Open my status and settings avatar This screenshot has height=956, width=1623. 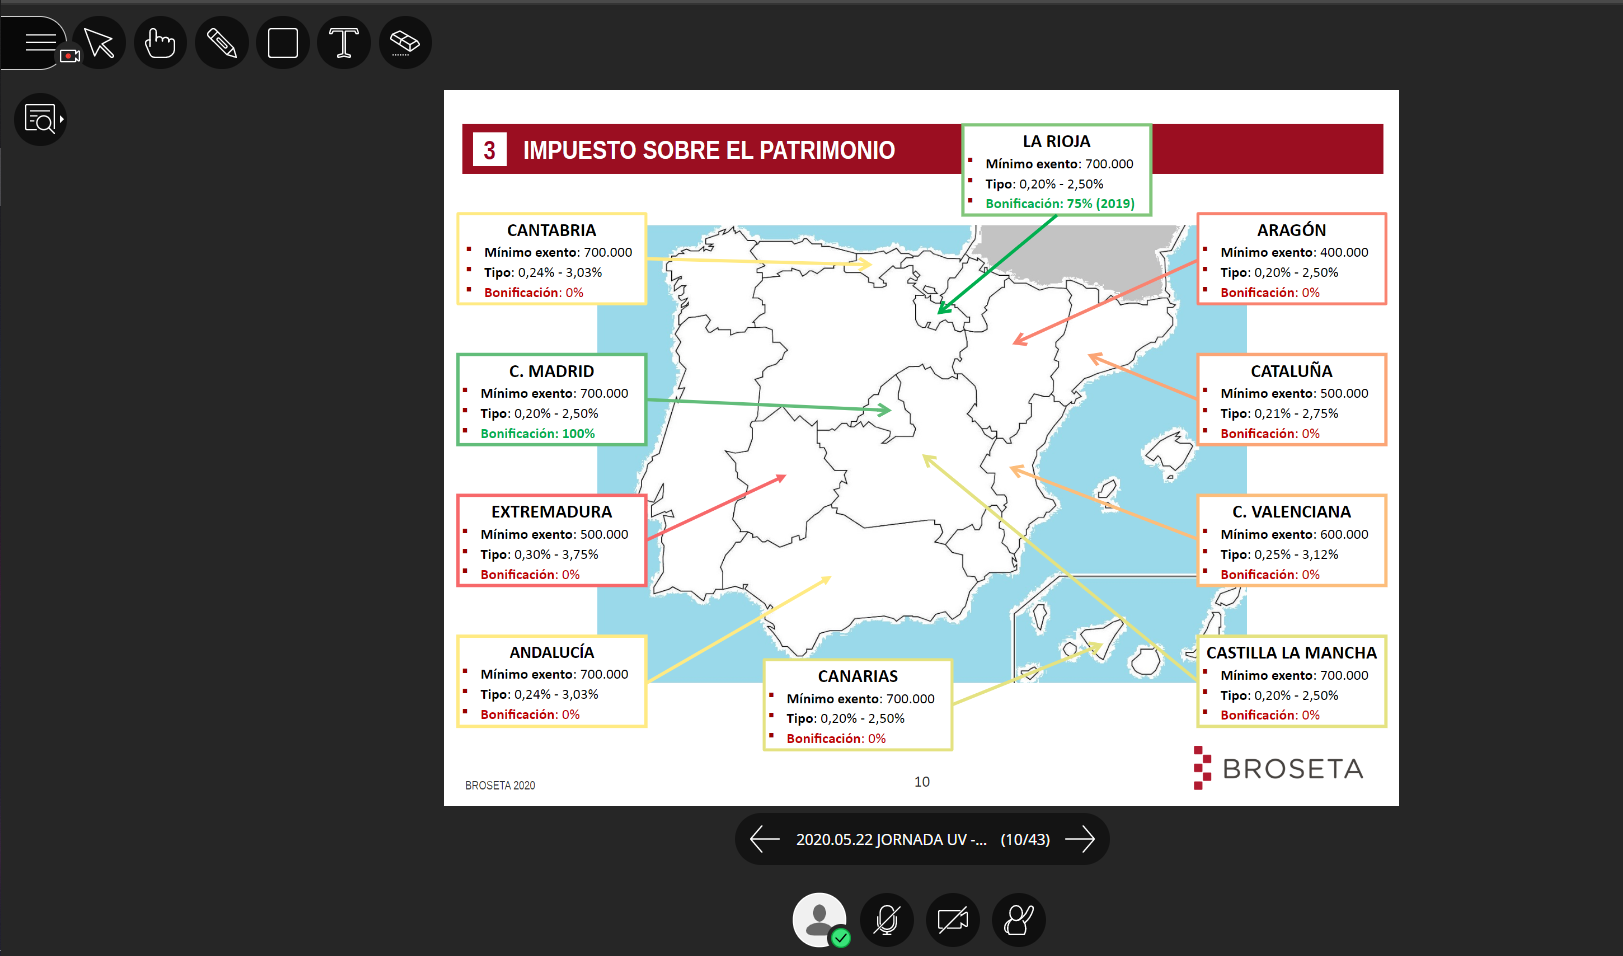point(820,920)
